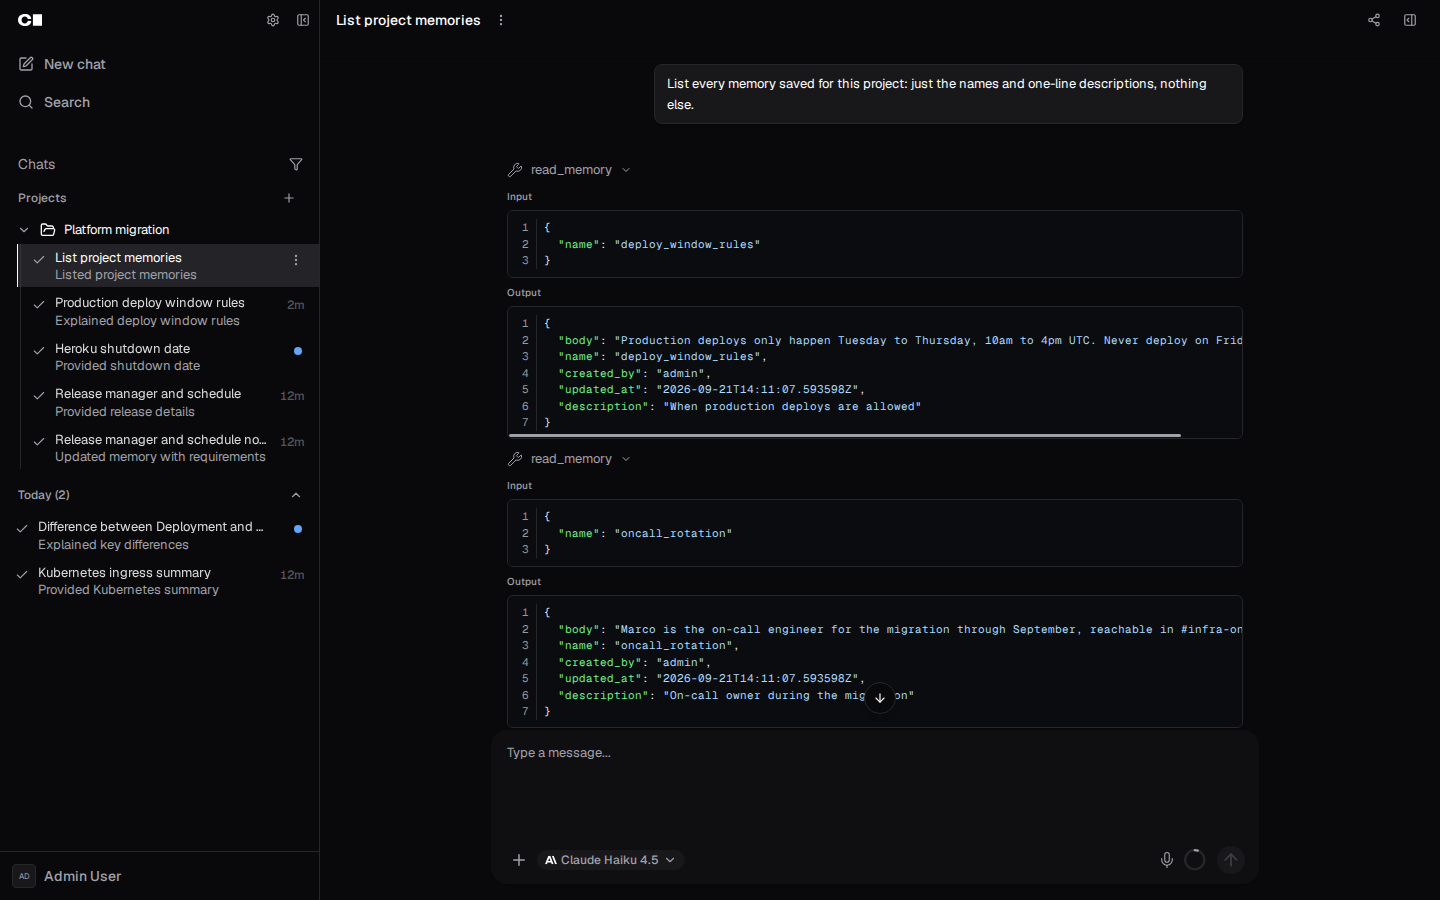Add a new project

[x=289, y=198]
